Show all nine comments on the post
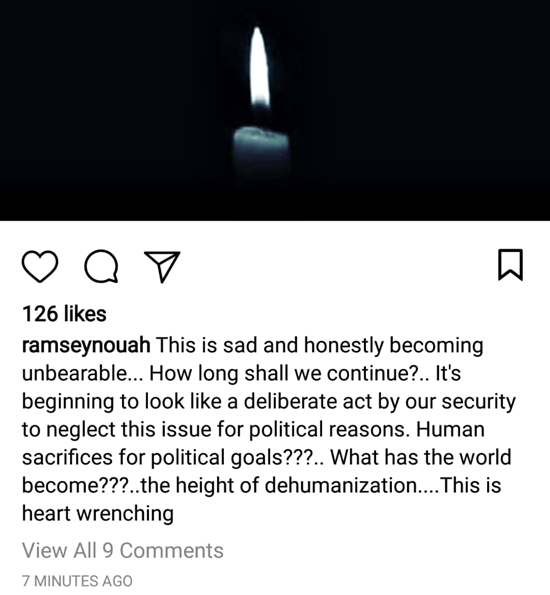 pyautogui.click(x=123, y=551)
